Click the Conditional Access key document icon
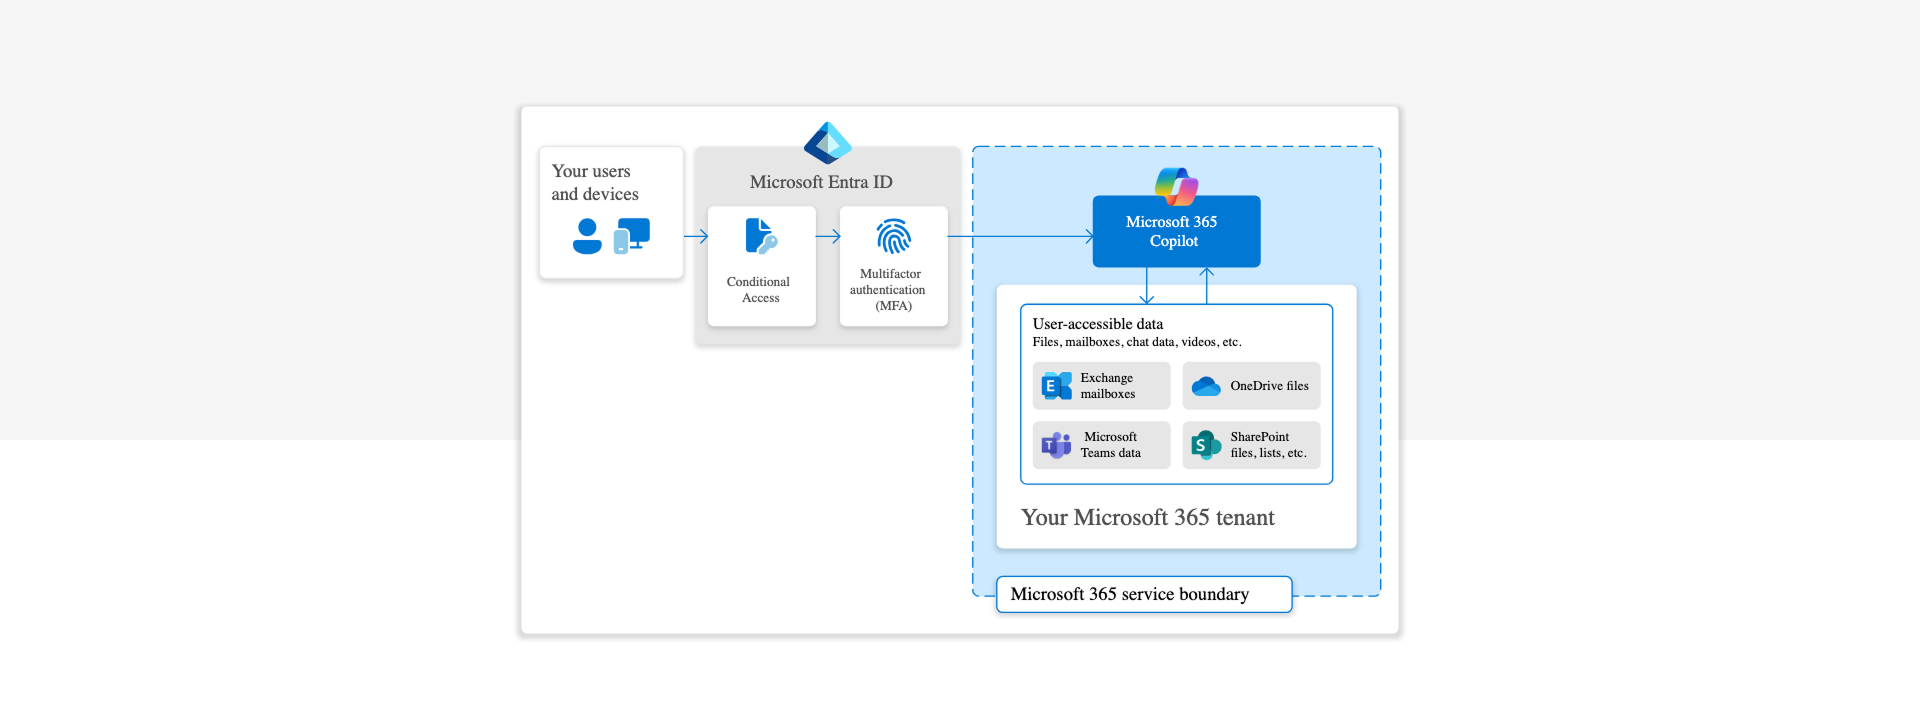 (x=761, y=236)
